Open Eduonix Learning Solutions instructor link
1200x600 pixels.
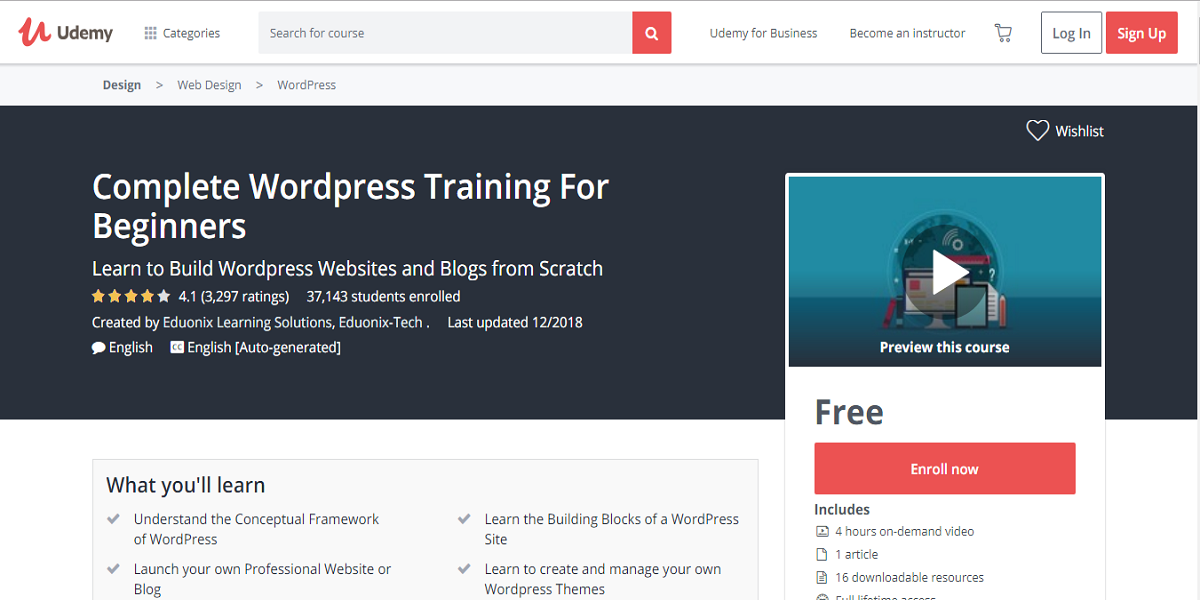point(247,322)
